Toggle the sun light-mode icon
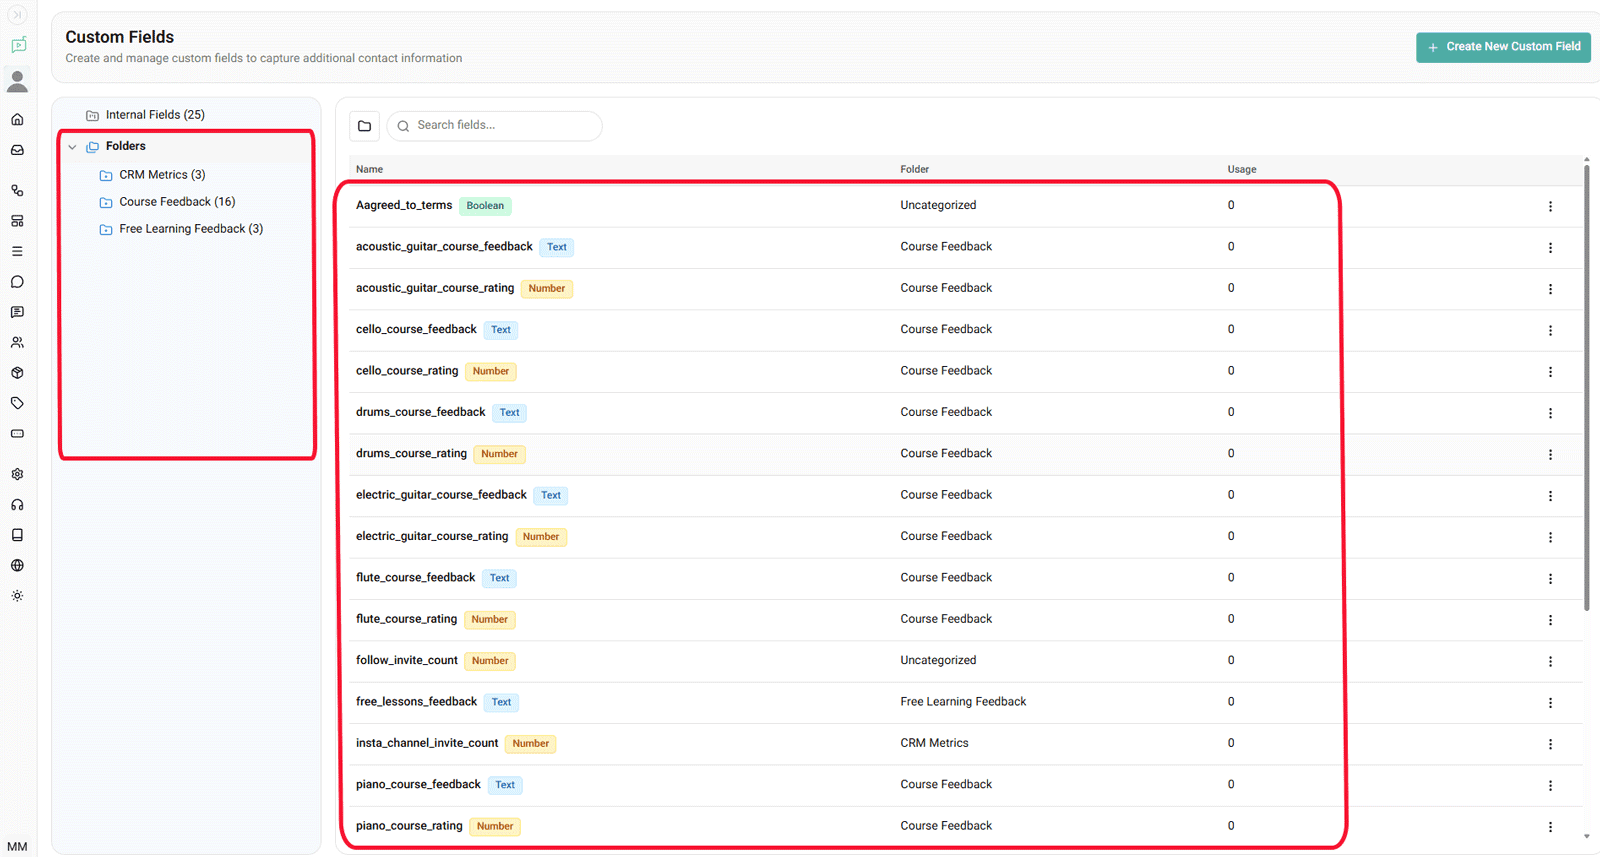 (17, 596)
